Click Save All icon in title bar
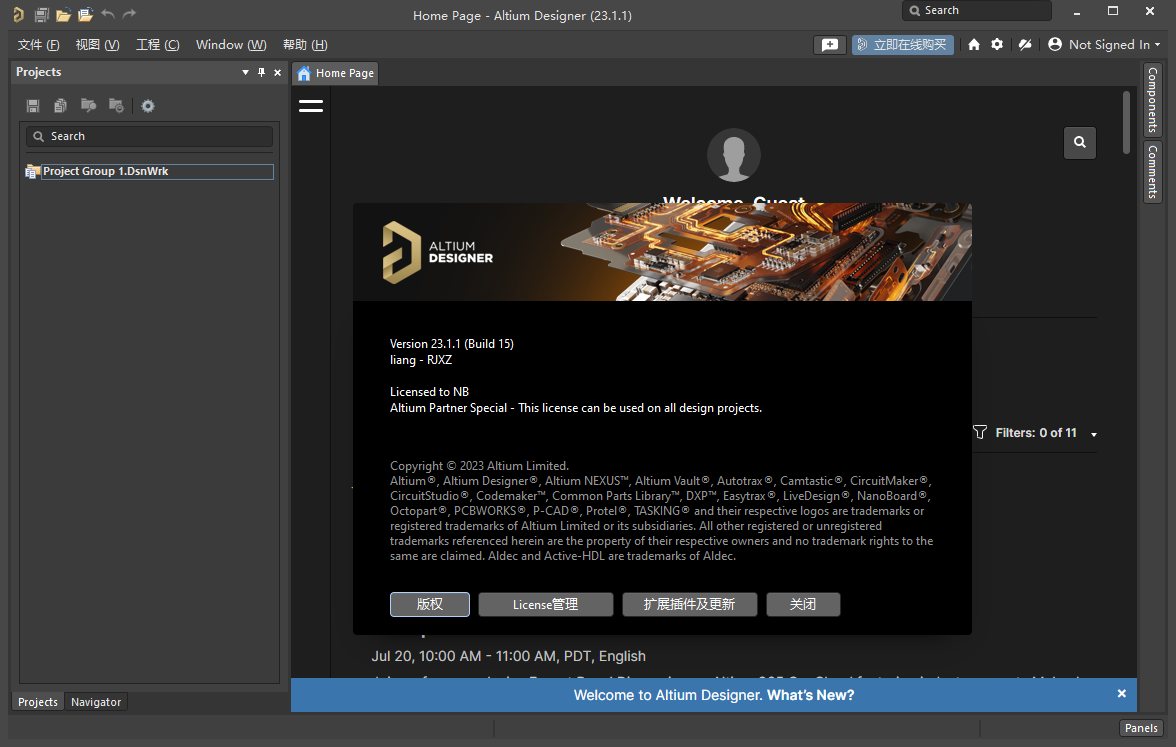 [x=42, y=14]
